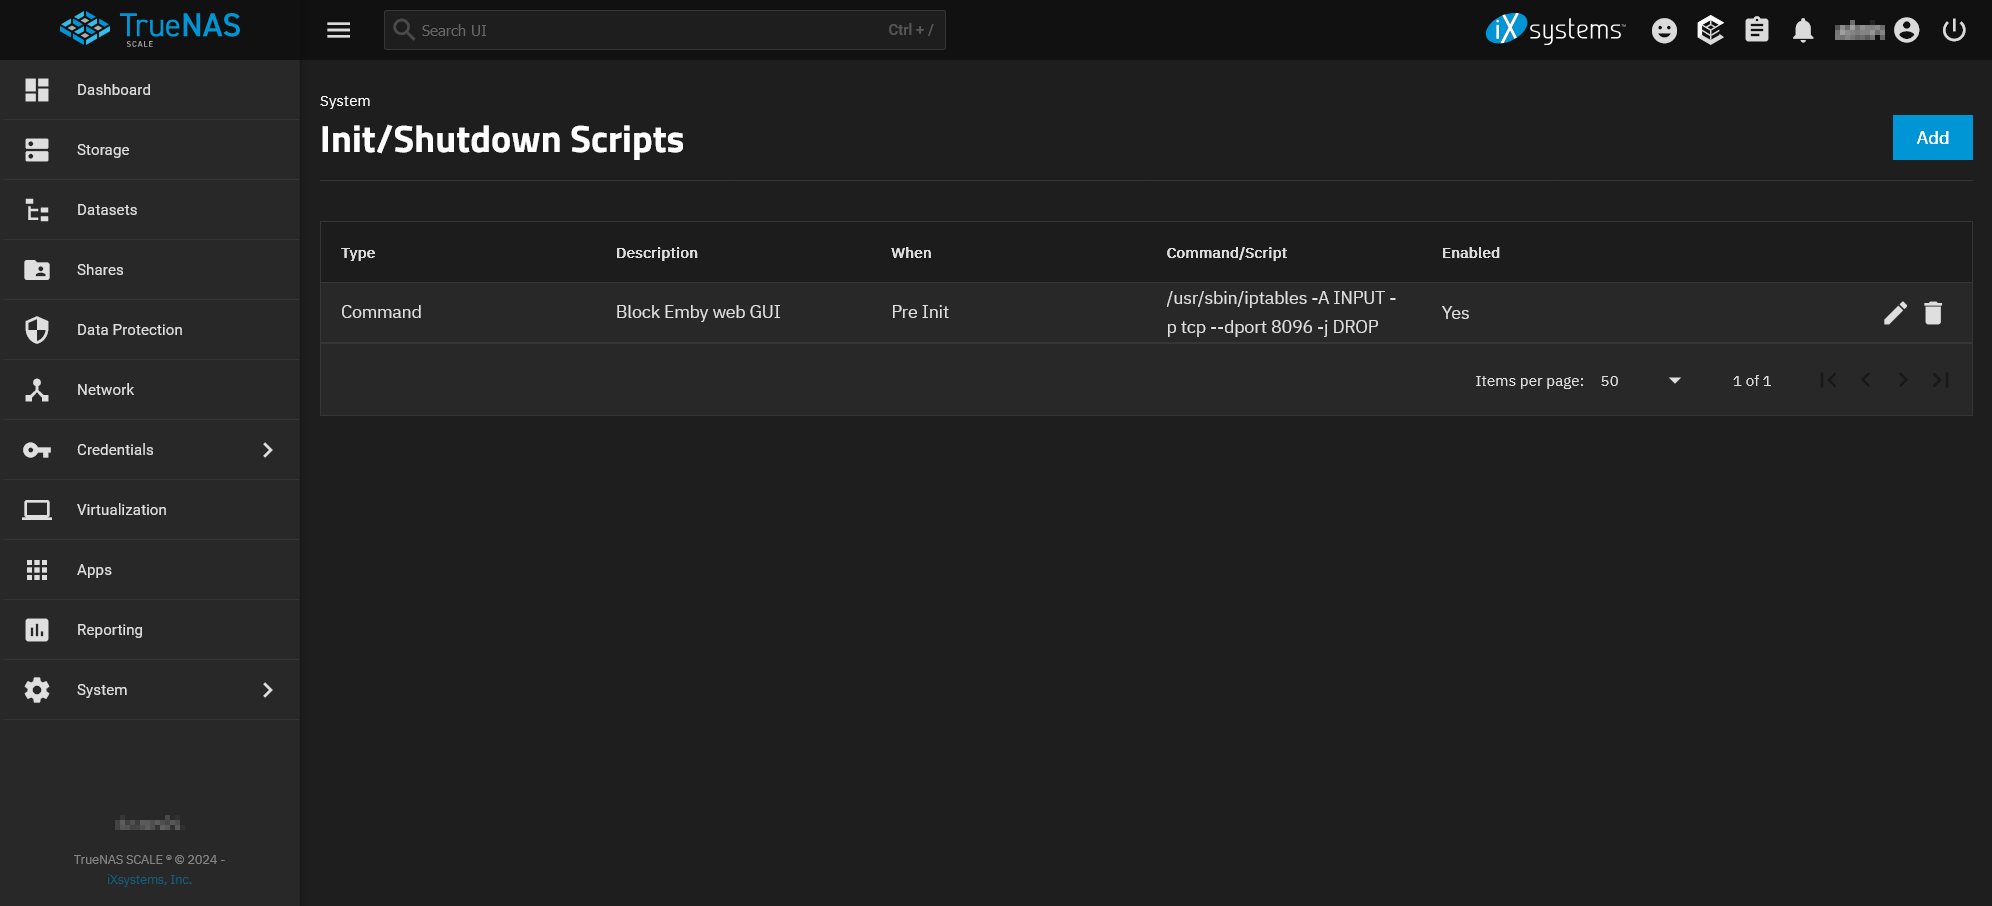1992x906 pixels.
Task: Open the Items per page dropdown
Action: 1641,381
